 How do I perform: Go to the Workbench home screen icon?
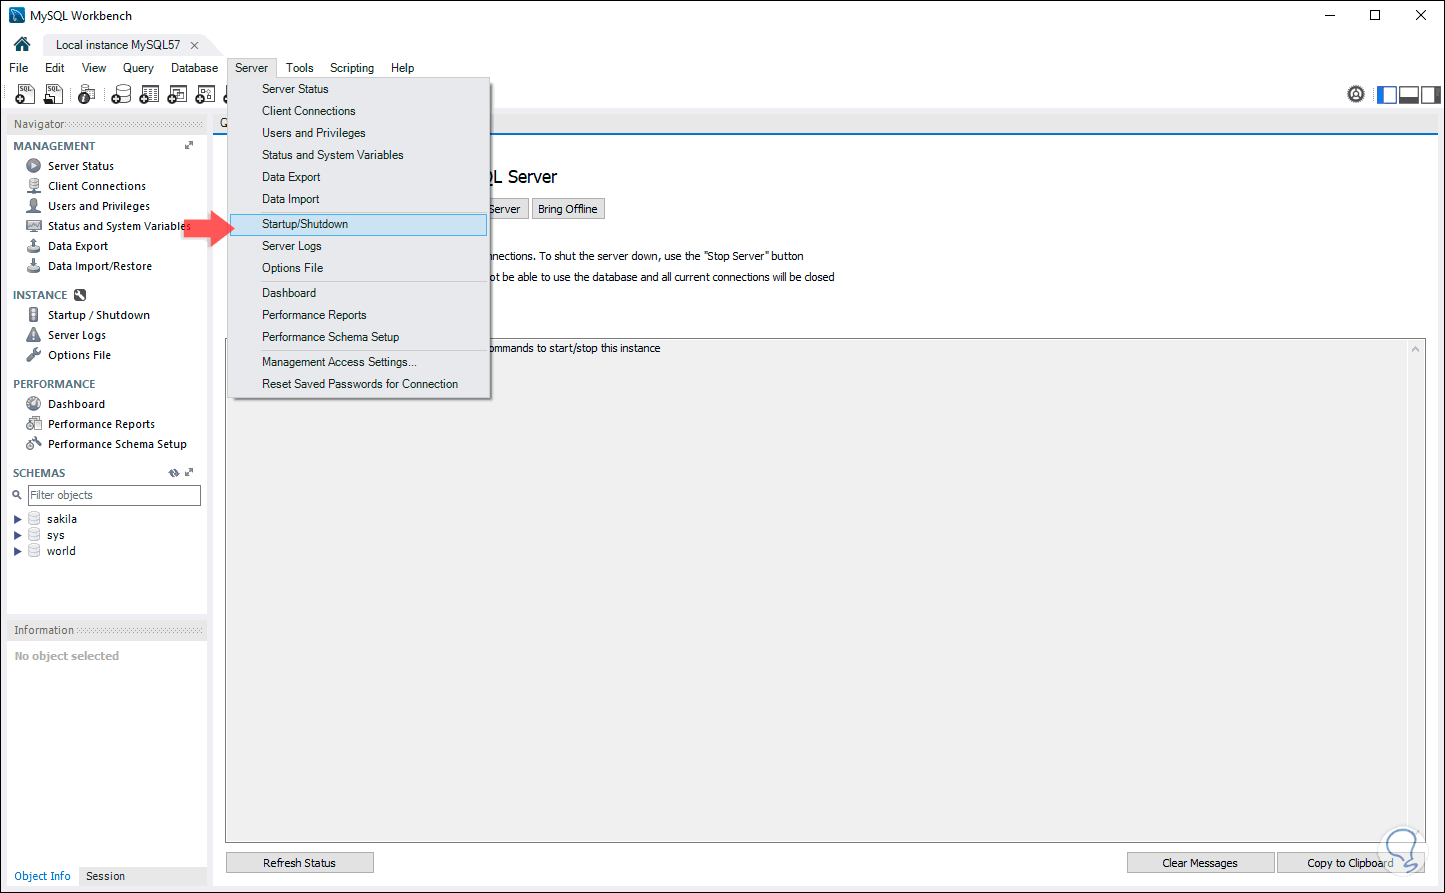[x=22, y=44]
